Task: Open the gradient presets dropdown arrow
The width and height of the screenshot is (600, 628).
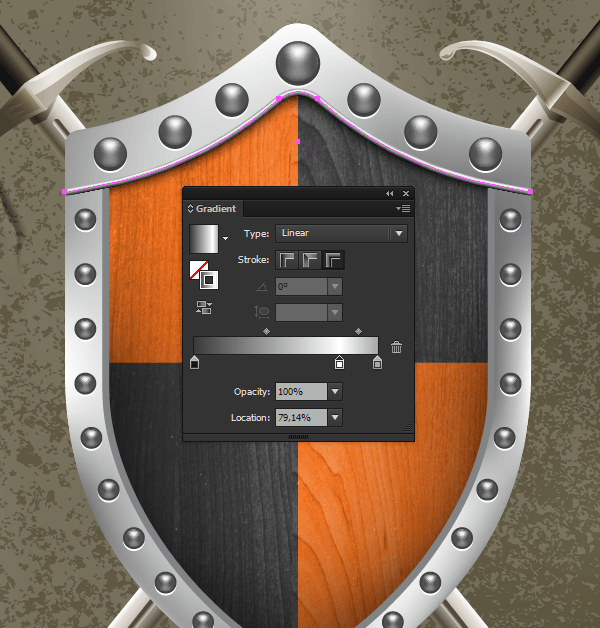Action: tap(226, 238)
